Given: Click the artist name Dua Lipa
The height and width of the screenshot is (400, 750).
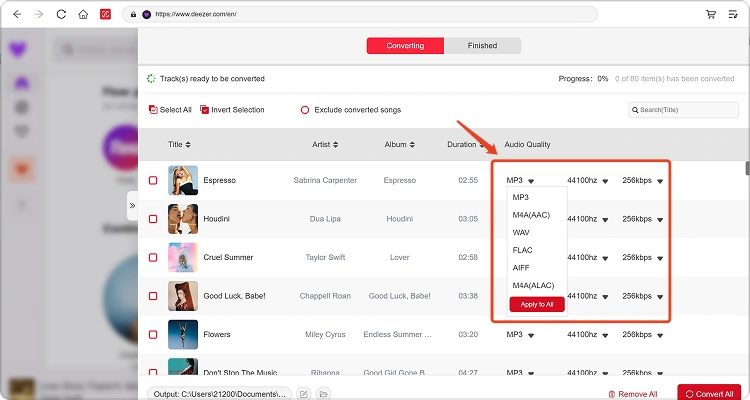Looking at the screenshot, I should click(325, 219).
